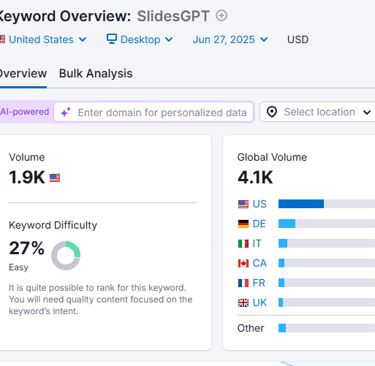The image size is (375, 366).
Task: Switch to the Bulk Analysis tab
Action: point(96,73)
